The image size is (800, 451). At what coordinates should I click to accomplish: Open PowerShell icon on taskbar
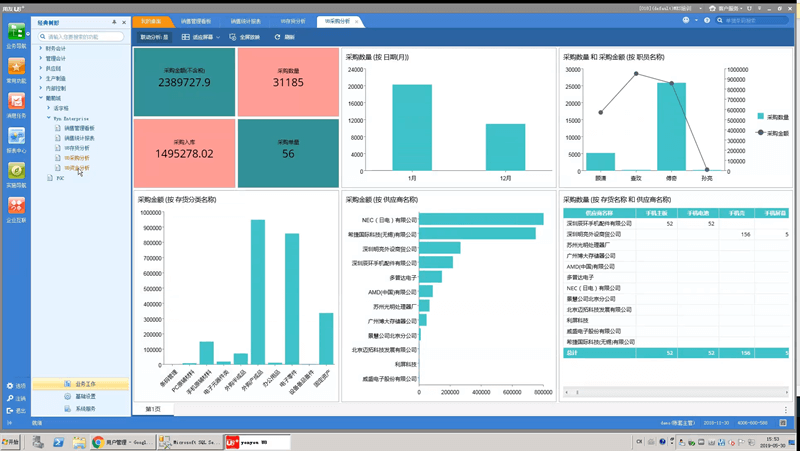58,442
